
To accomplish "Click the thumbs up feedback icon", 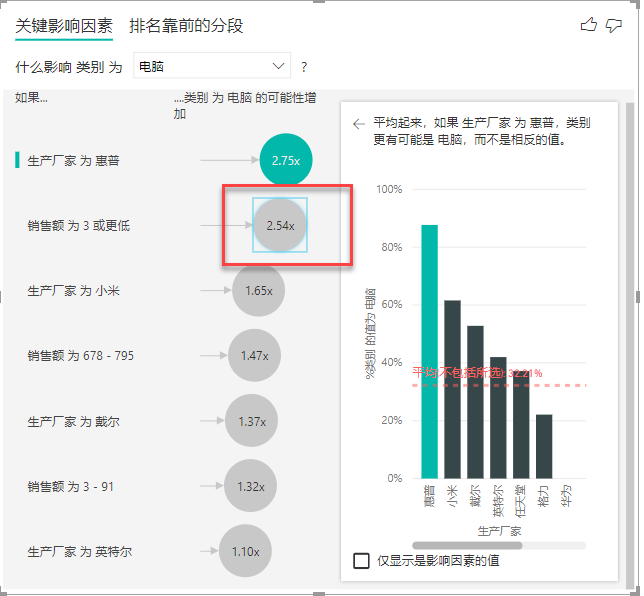I will click(x=589, y=25).
